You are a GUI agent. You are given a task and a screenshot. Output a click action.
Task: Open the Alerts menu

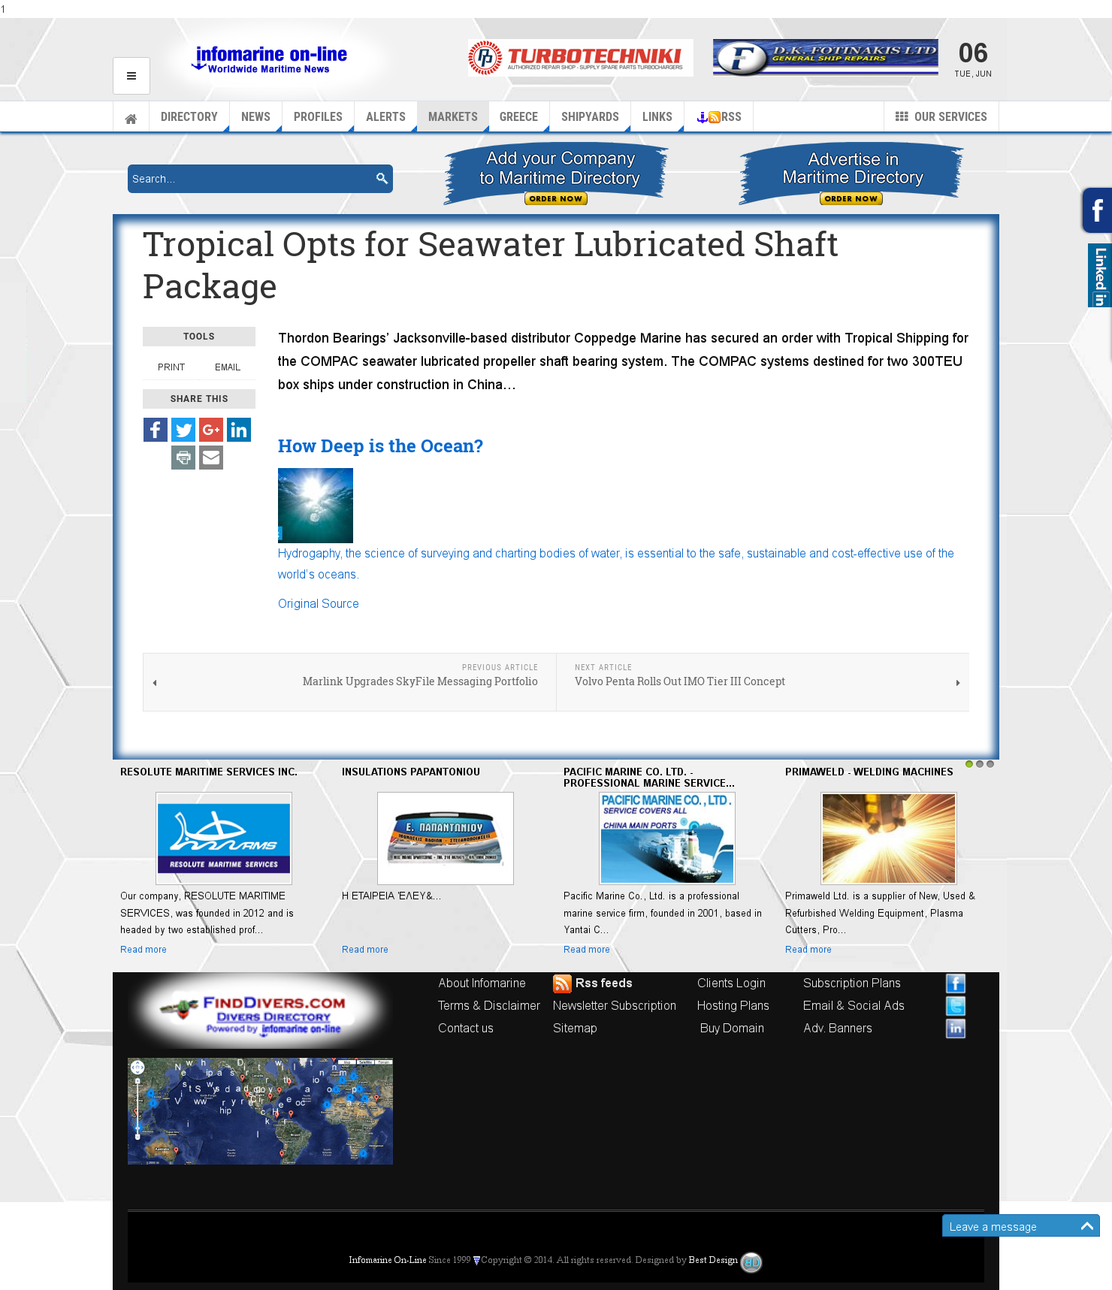tap(385, 117)
